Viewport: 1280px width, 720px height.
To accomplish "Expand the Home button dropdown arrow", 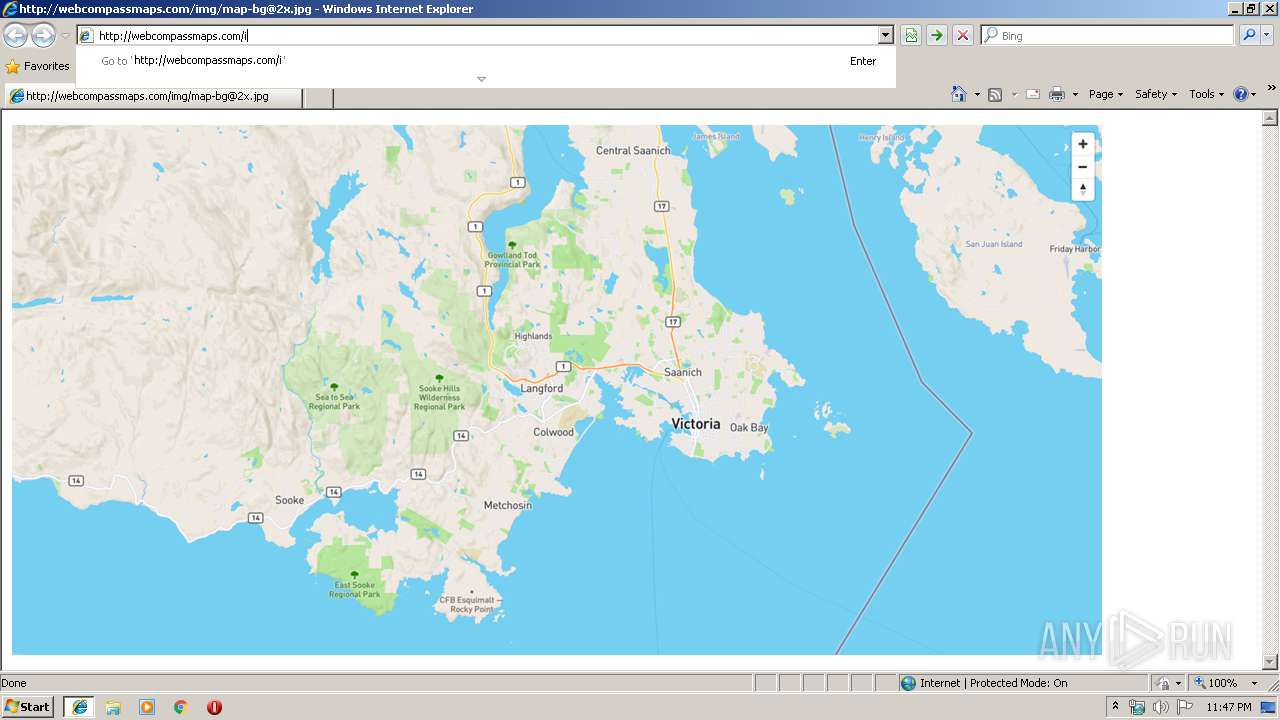I will tap(977, 94).
